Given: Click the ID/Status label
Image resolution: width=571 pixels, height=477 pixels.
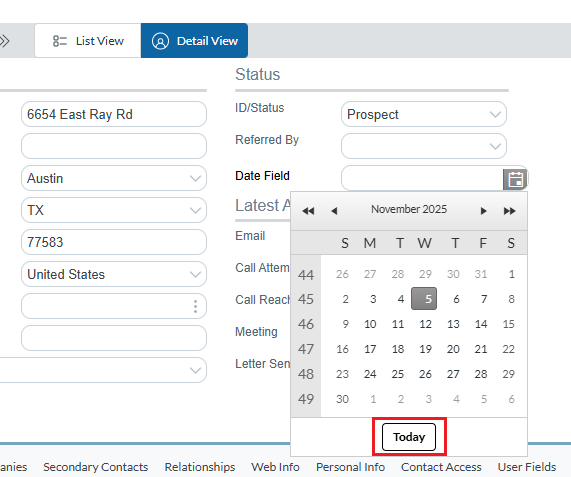Looking at the screenshot, I should [x=260, y=108].
